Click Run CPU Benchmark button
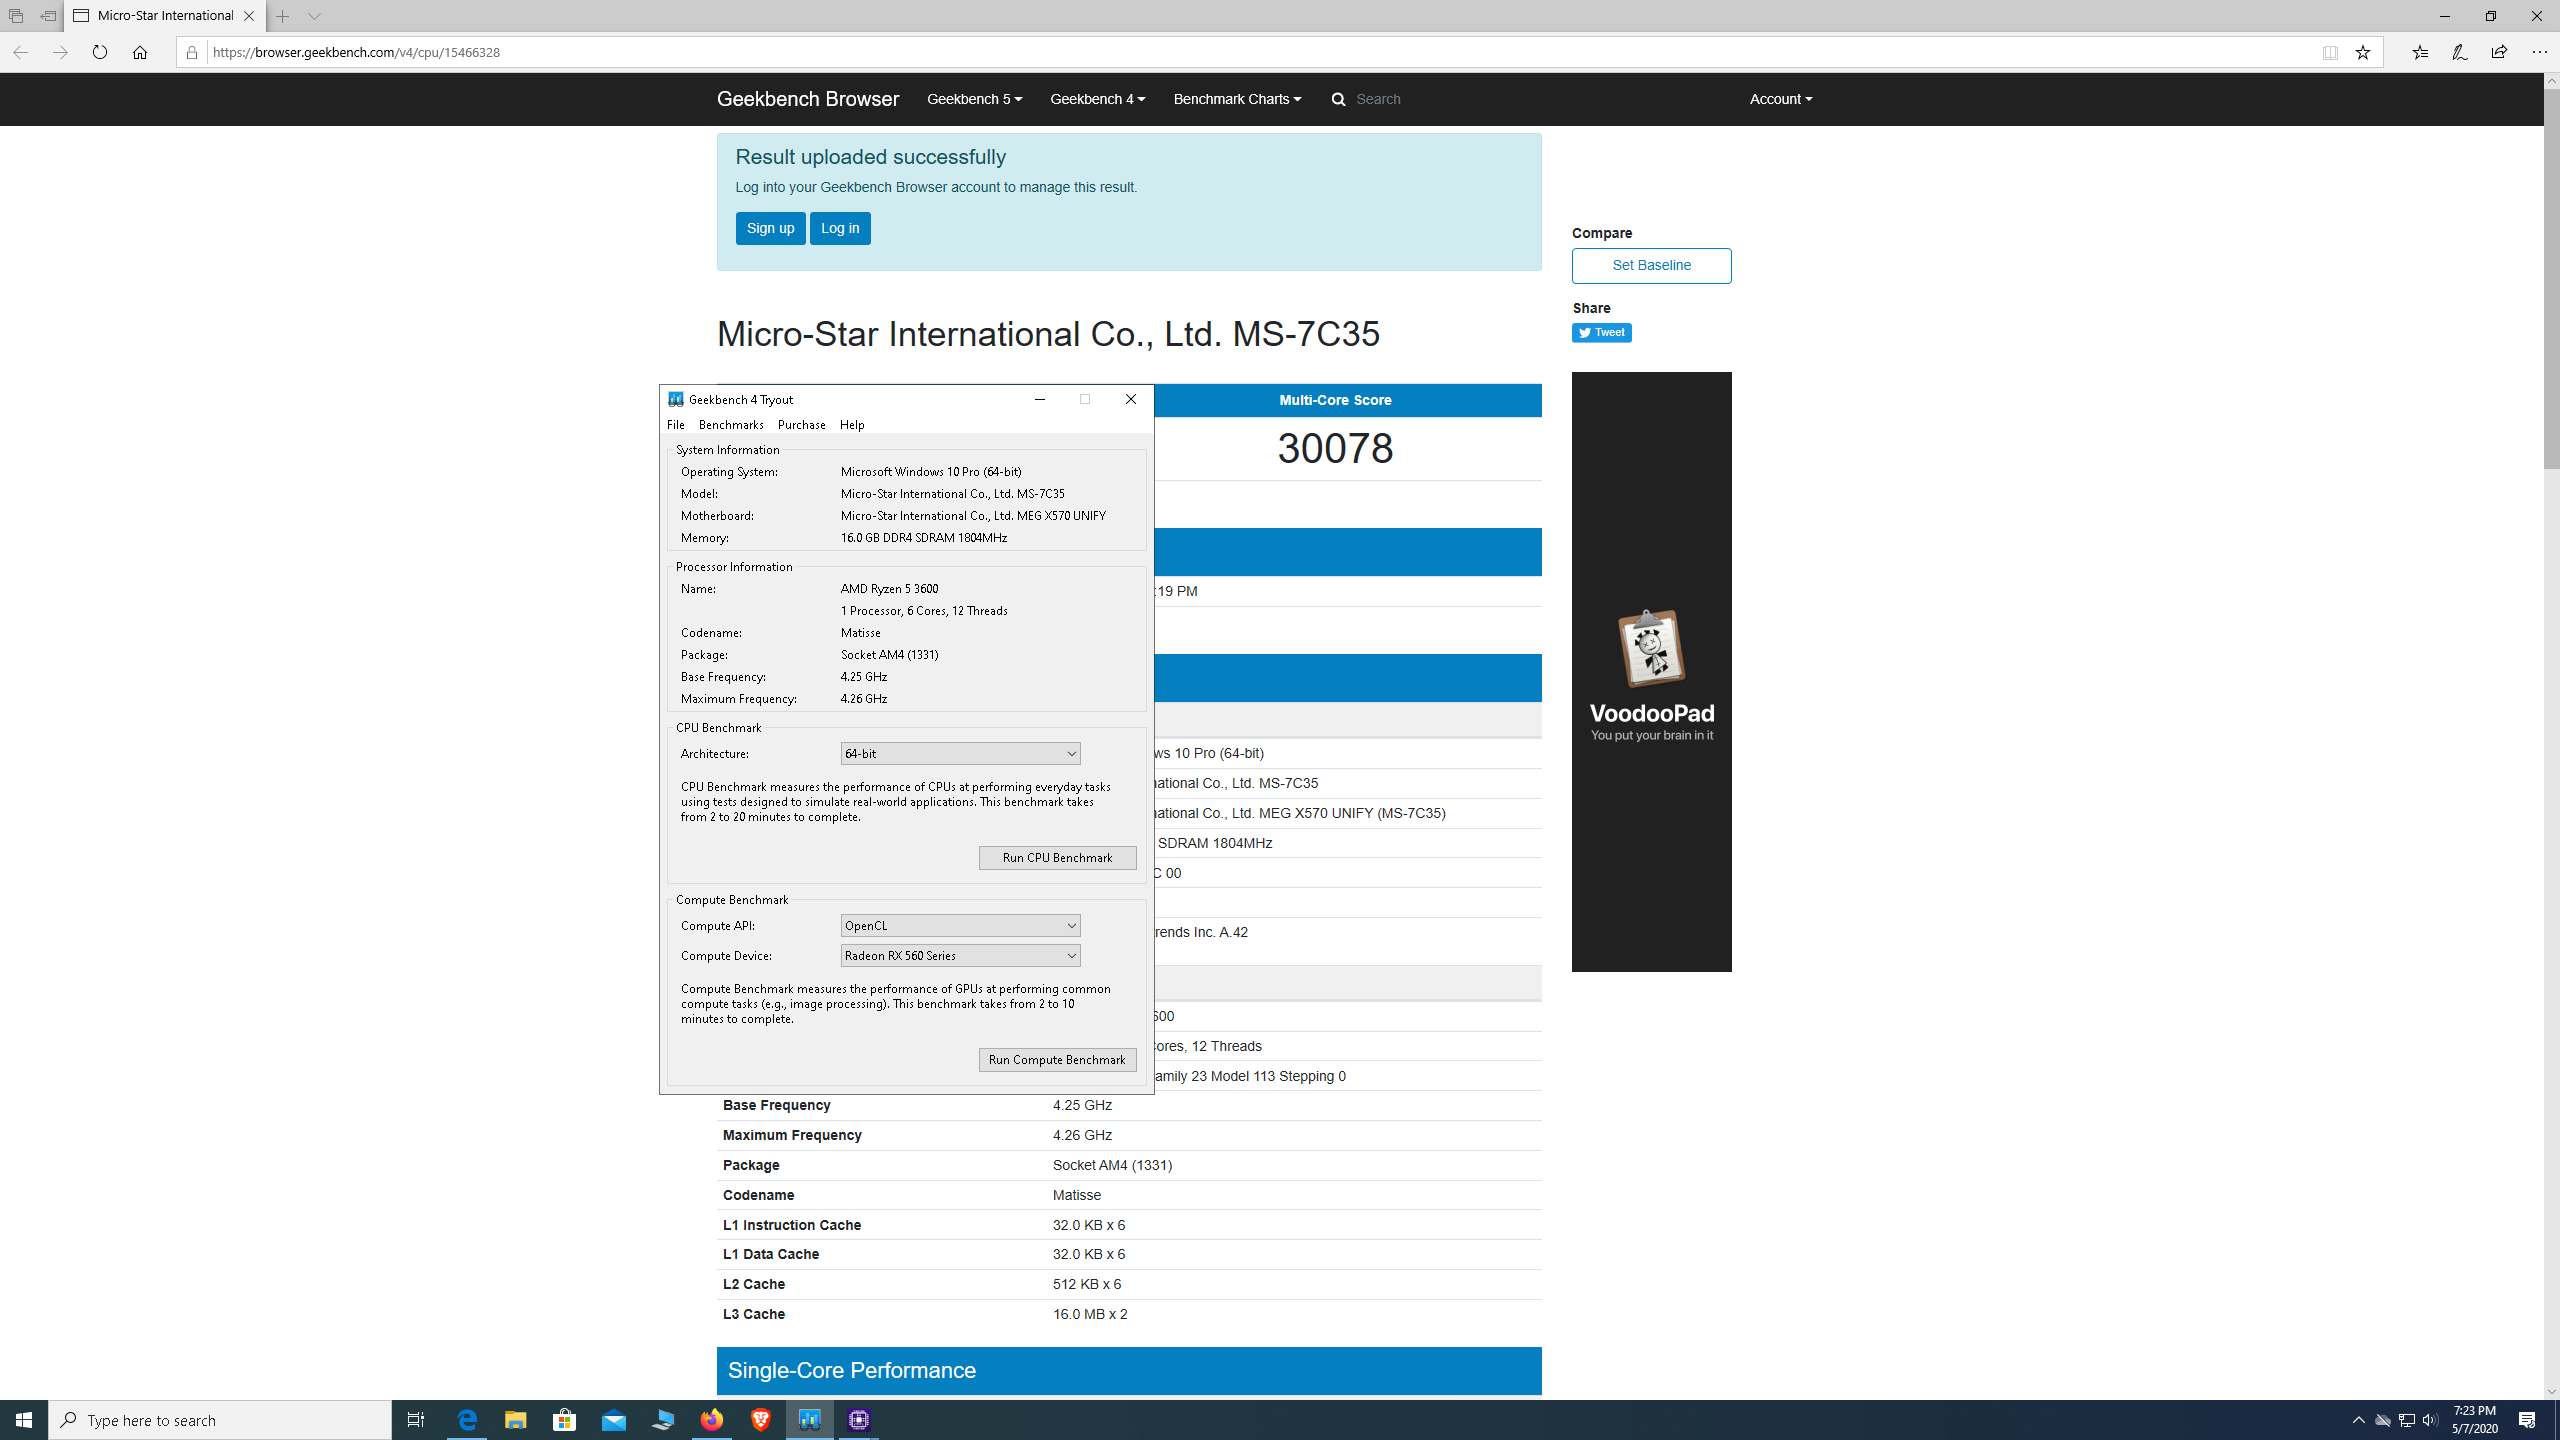This screenshot has height=1440, width=2560. [1057, 858]
